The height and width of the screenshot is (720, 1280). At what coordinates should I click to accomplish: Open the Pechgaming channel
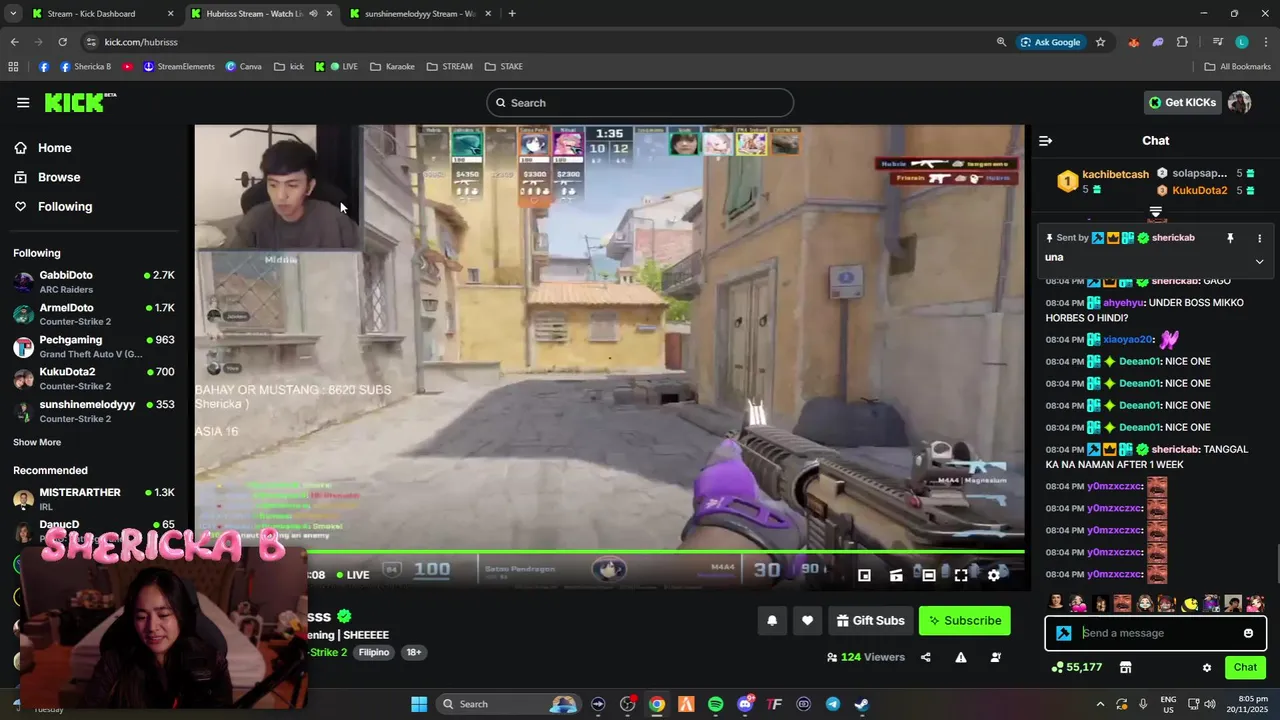tap(94, 346)
